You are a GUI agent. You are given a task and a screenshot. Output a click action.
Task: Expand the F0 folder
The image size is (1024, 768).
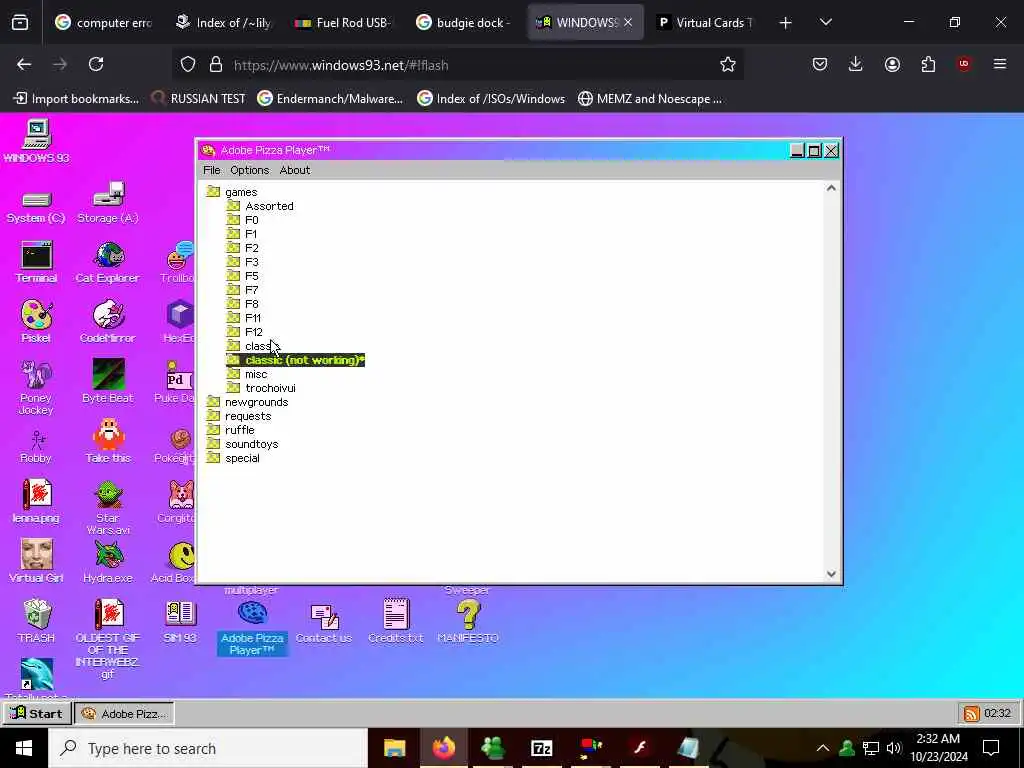pyautogui.click(x=242, y=220)
